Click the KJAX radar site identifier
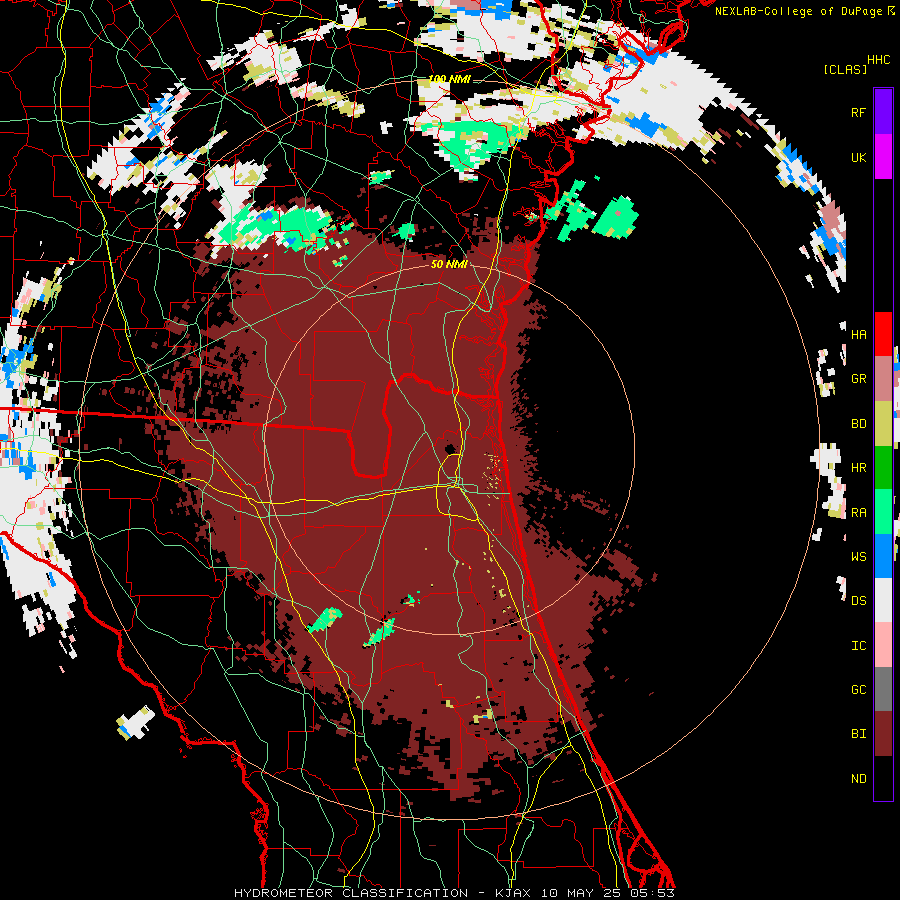Viewport: 900px width, 900px height. coord(513,893)
